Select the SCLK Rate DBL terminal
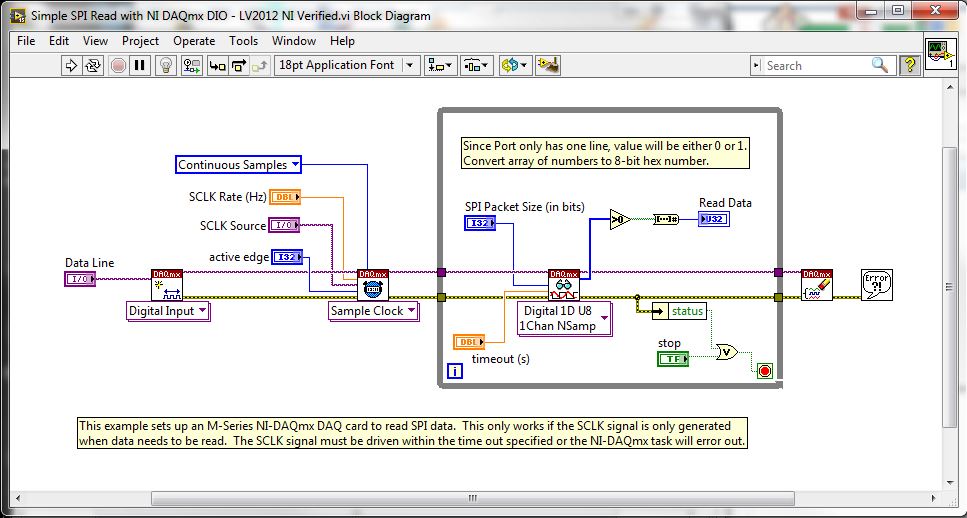 pyautogui.click(x=285, y=197)
